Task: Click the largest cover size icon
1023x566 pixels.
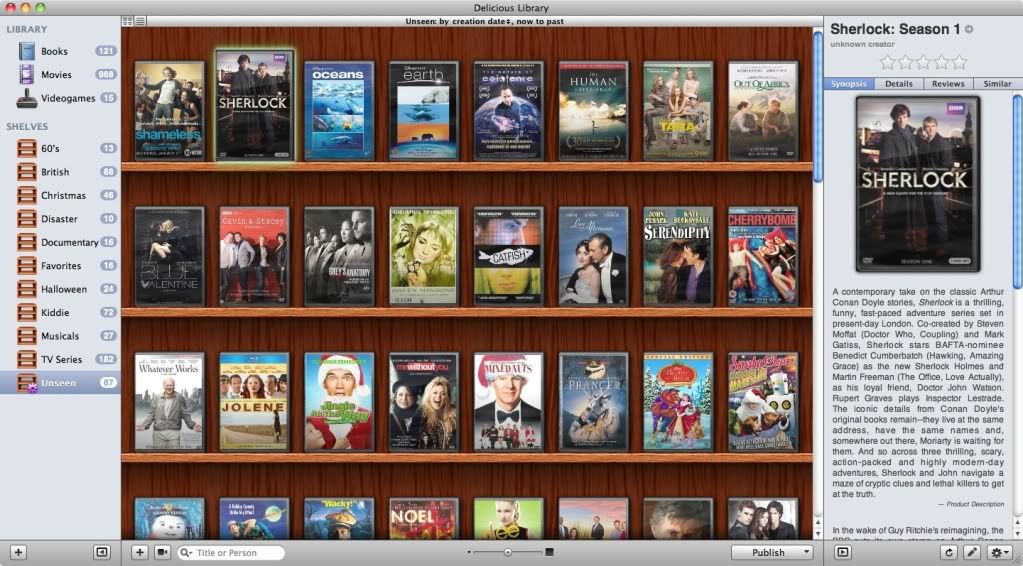Action: [549, 552]
